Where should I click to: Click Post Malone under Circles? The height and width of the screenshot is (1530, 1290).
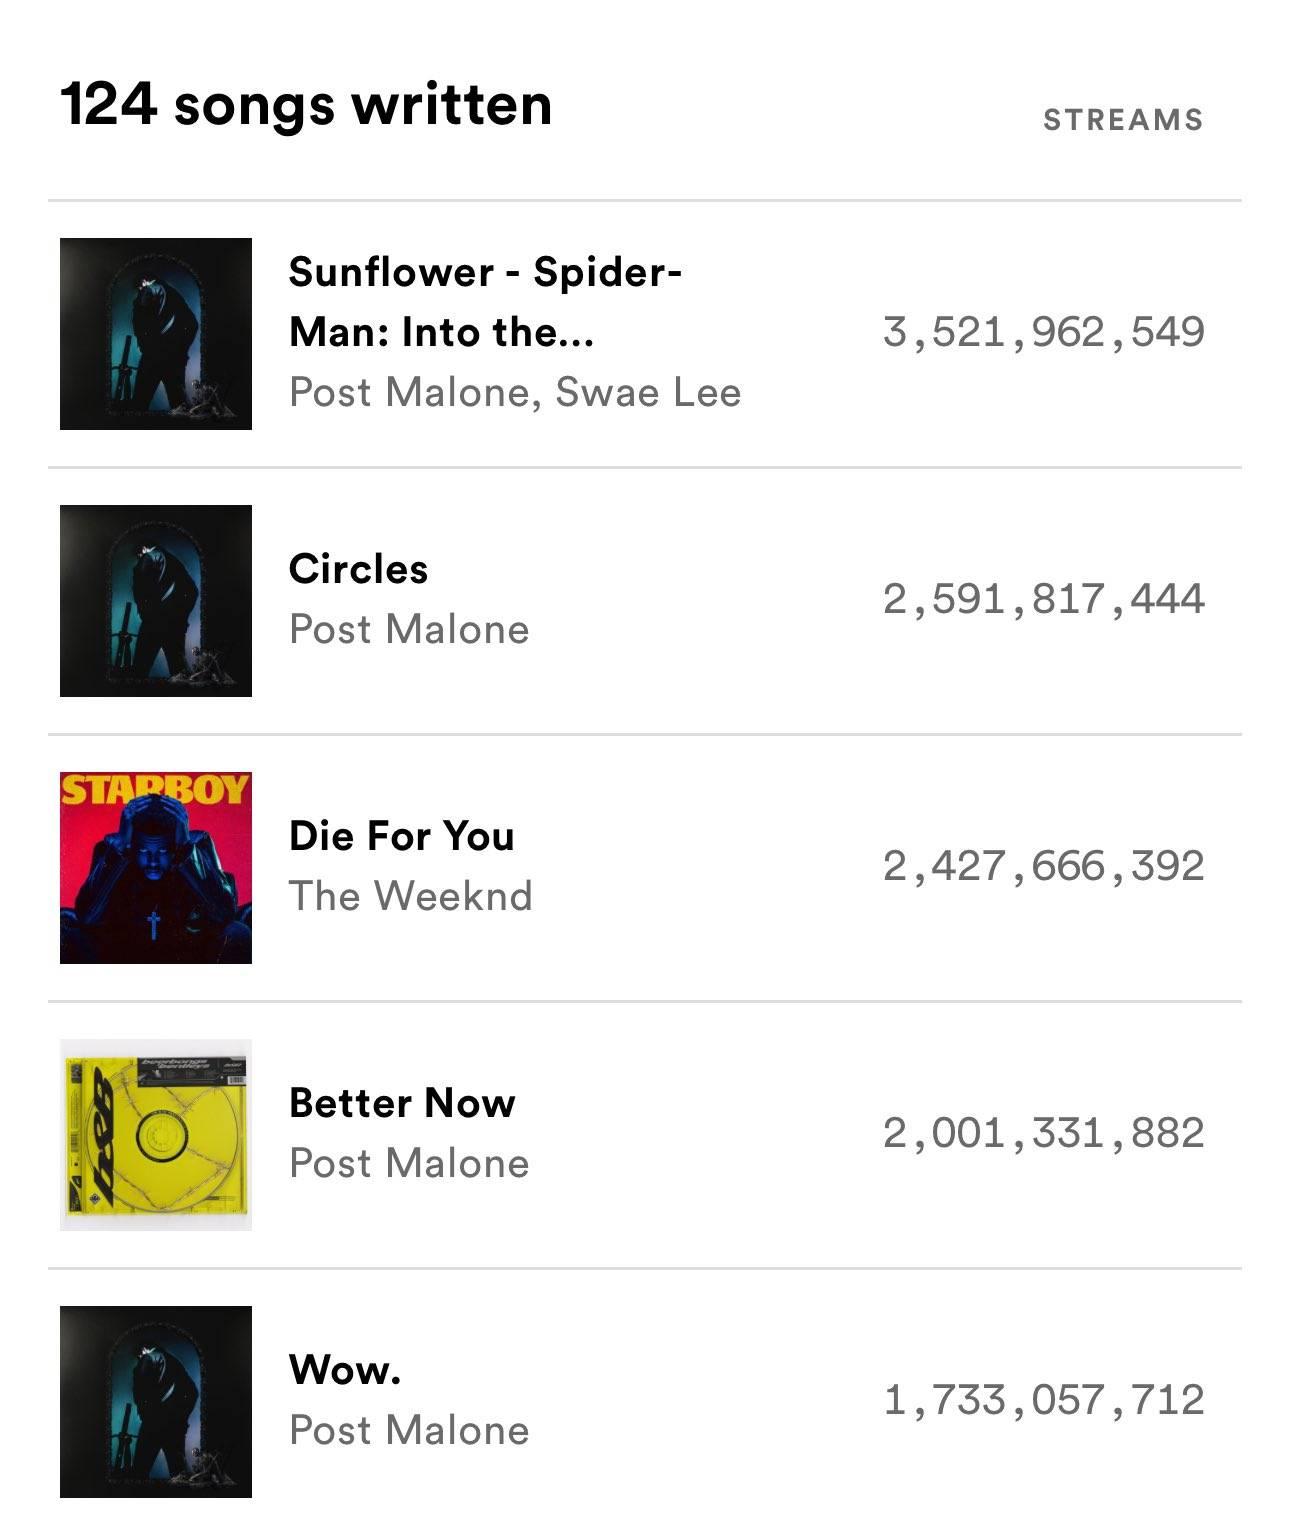click(409, 630)
